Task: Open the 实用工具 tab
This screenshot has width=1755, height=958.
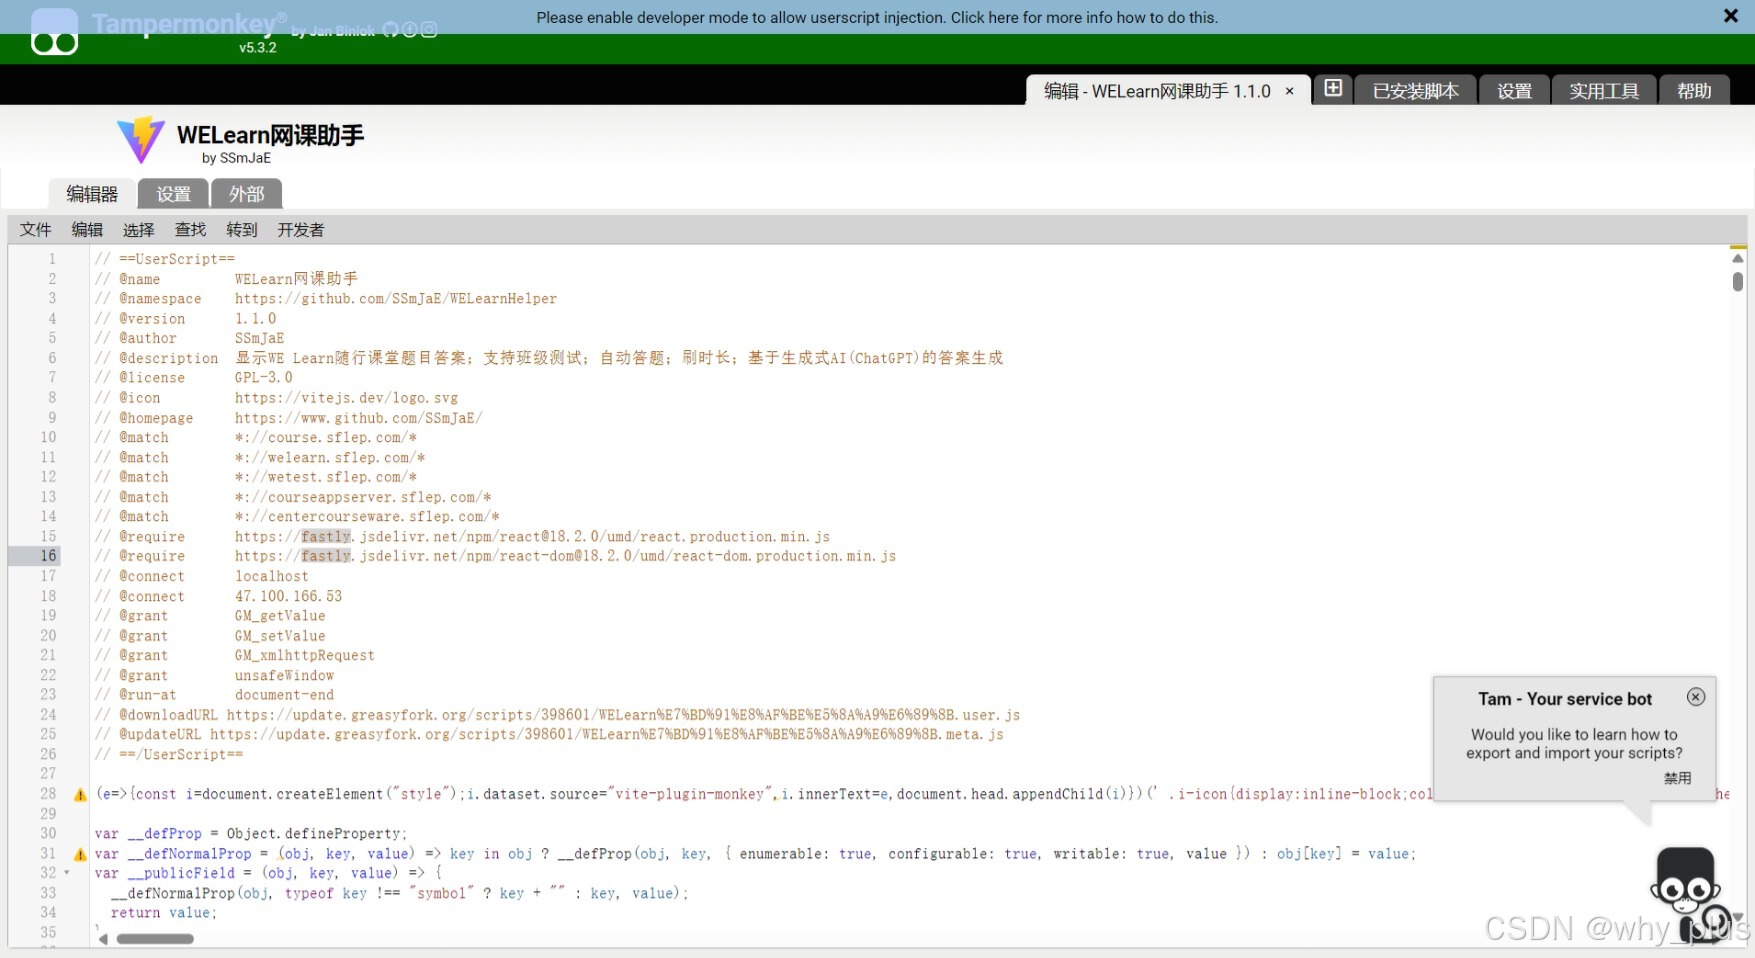Action: [1604, 91]
